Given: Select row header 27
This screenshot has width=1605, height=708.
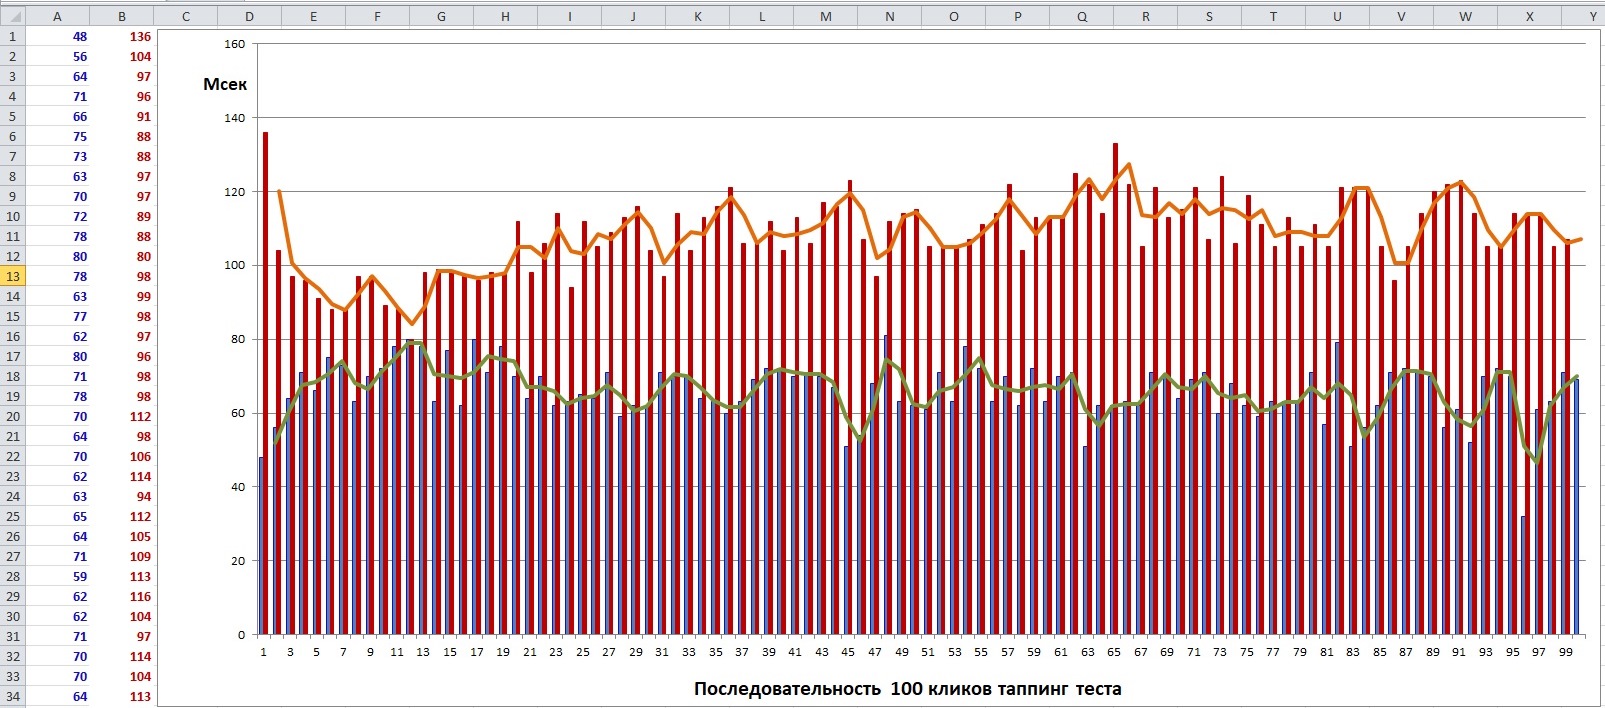Looking at the screenshot, I should pyautogui.click(x=12, y=556).
